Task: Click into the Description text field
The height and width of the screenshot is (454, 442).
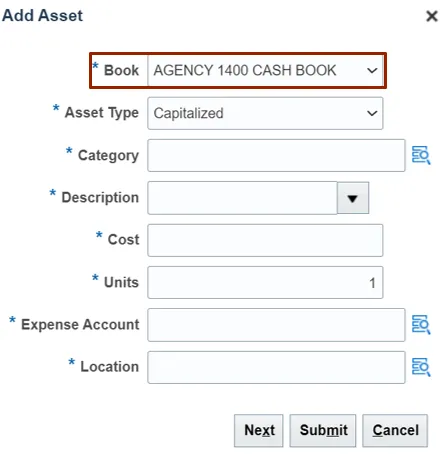Action: [242, 198]
